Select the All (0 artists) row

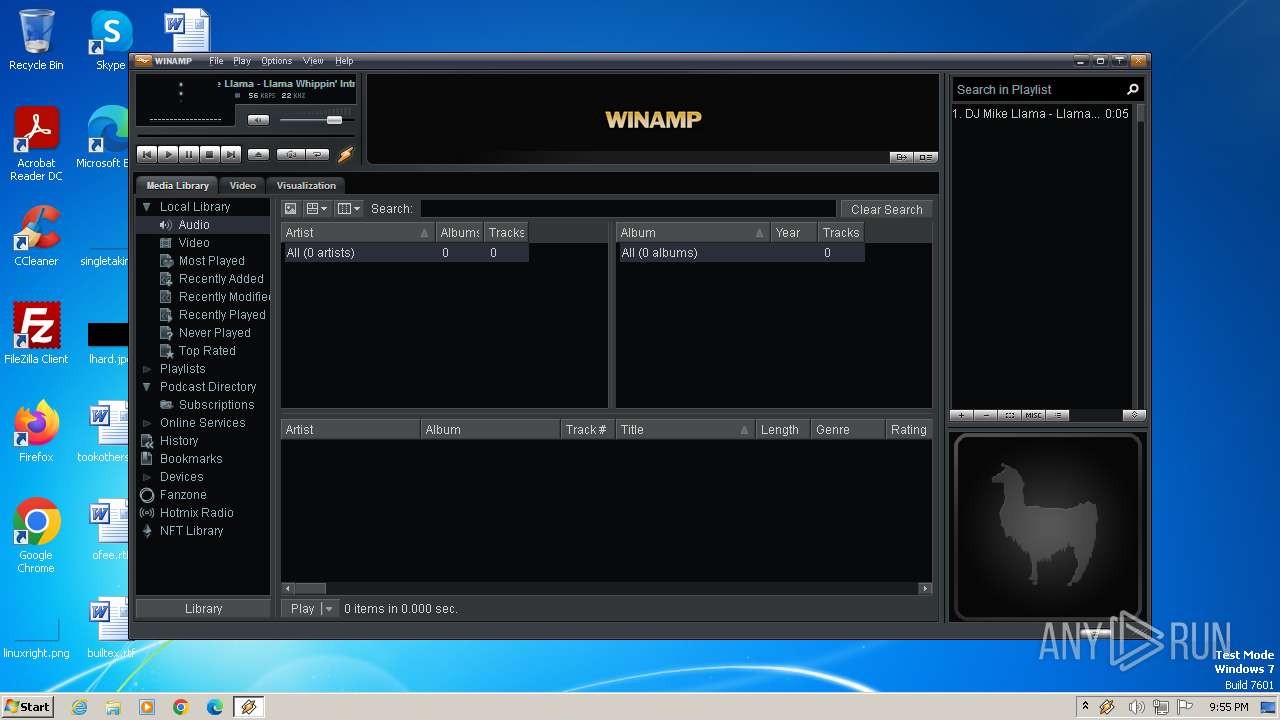(x=404, y=253)
